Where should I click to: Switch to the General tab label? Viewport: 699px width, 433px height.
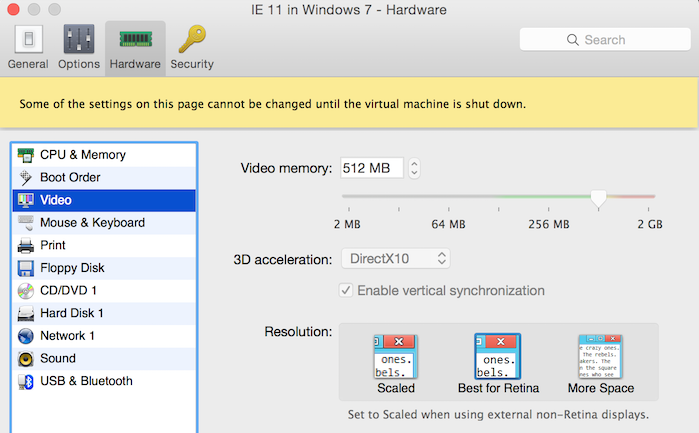point(28,64)
